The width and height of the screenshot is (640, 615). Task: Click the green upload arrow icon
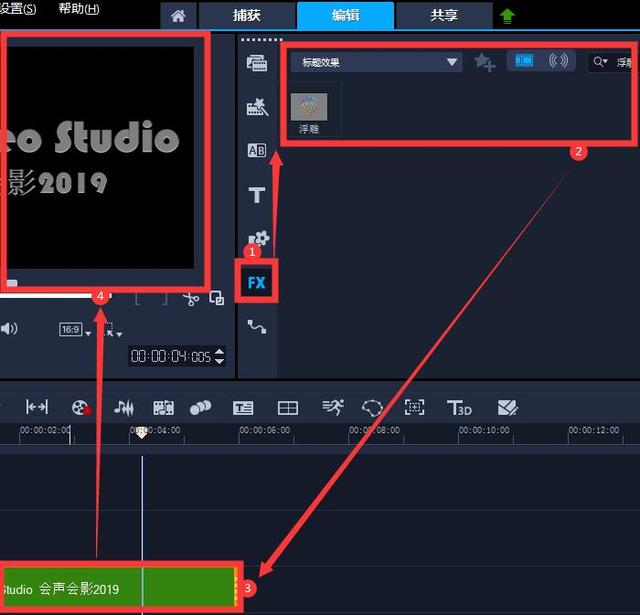507,16
